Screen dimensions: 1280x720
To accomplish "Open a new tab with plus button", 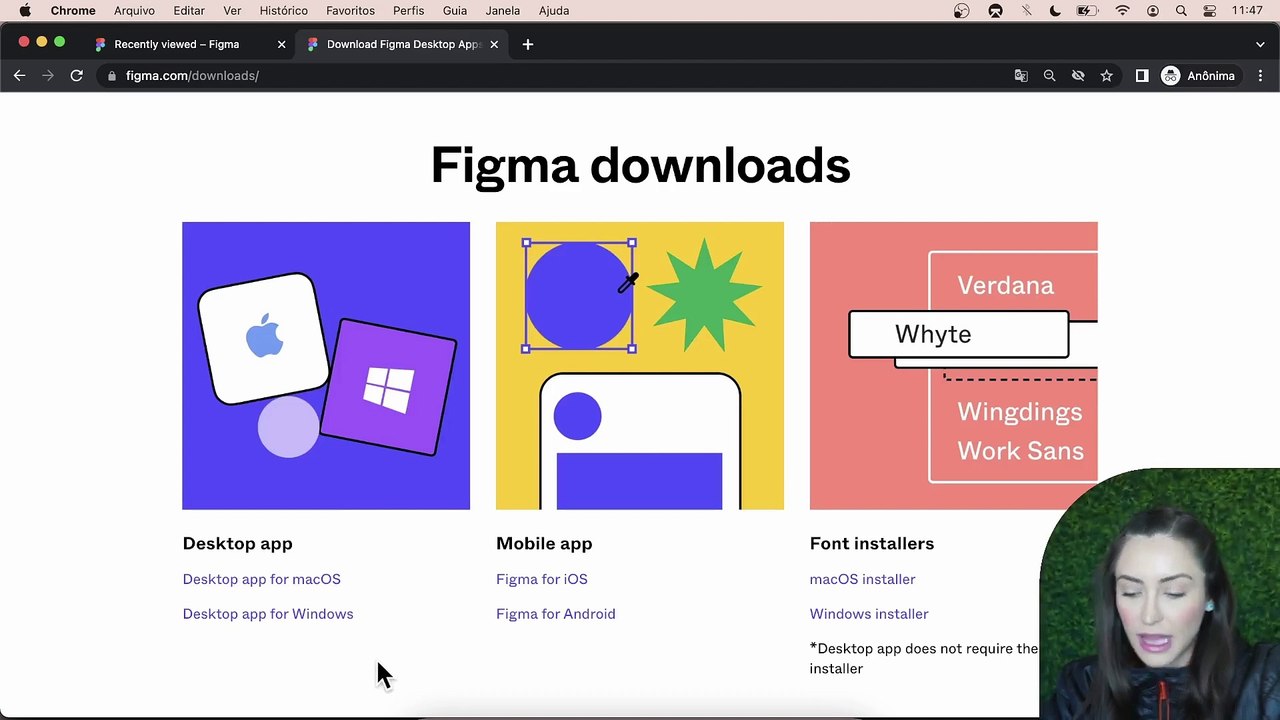I will point(528,44).
